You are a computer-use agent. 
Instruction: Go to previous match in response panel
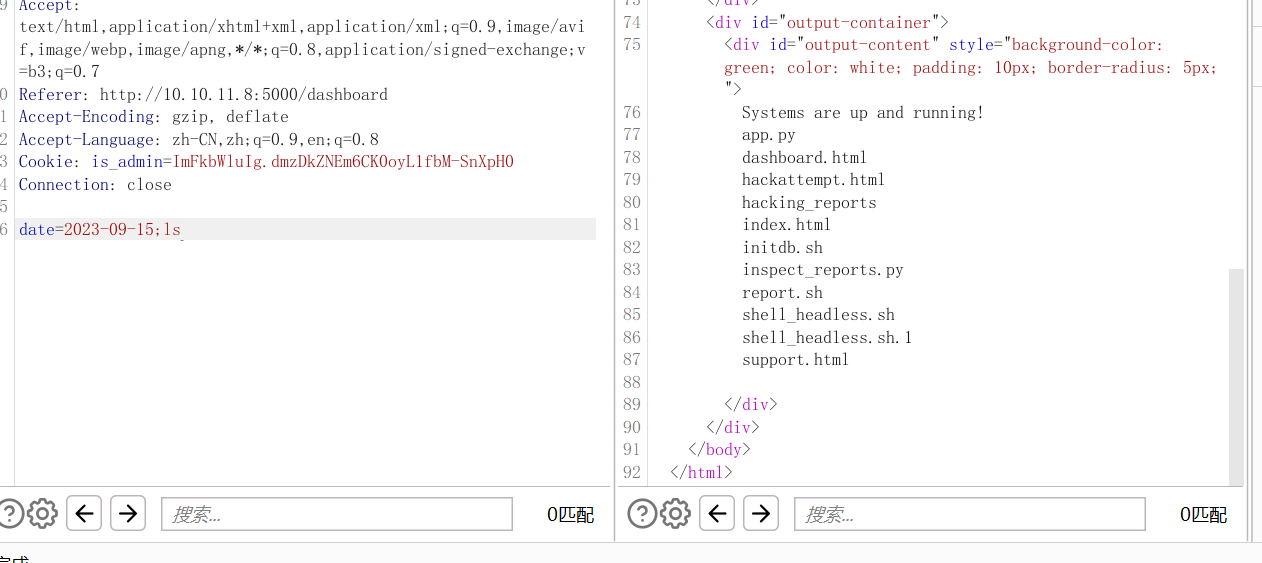[x=717, y=514]
